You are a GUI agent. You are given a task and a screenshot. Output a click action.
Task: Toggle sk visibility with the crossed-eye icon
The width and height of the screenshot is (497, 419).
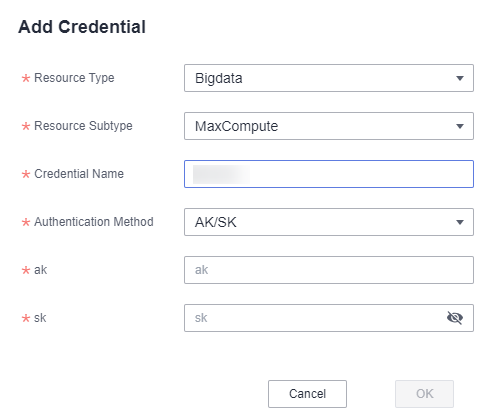(x=455, y=318)
